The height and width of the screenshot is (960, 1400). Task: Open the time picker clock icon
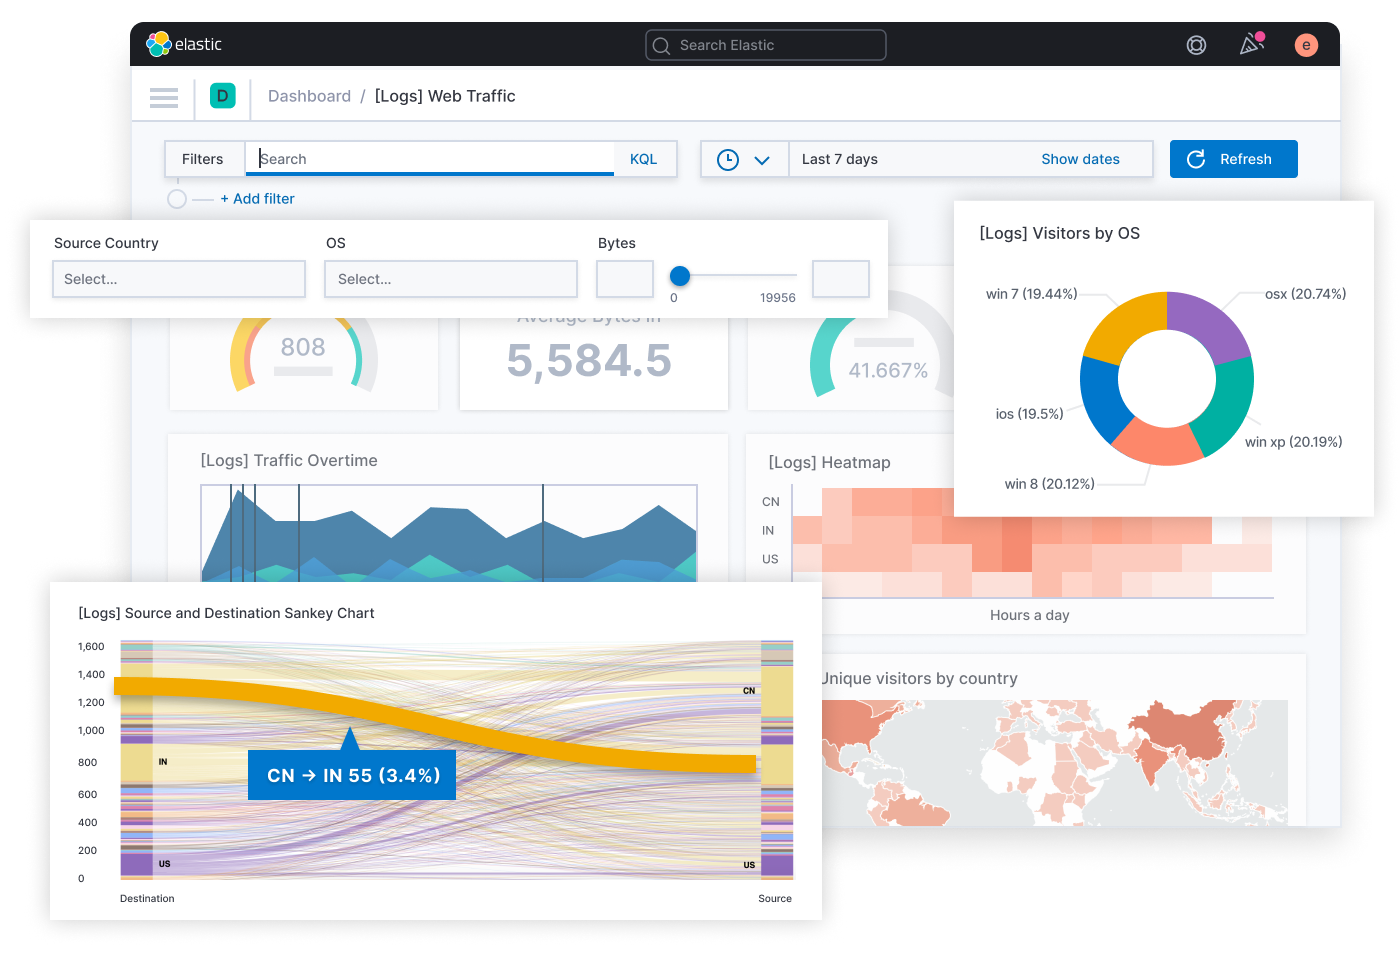(729, 159)
